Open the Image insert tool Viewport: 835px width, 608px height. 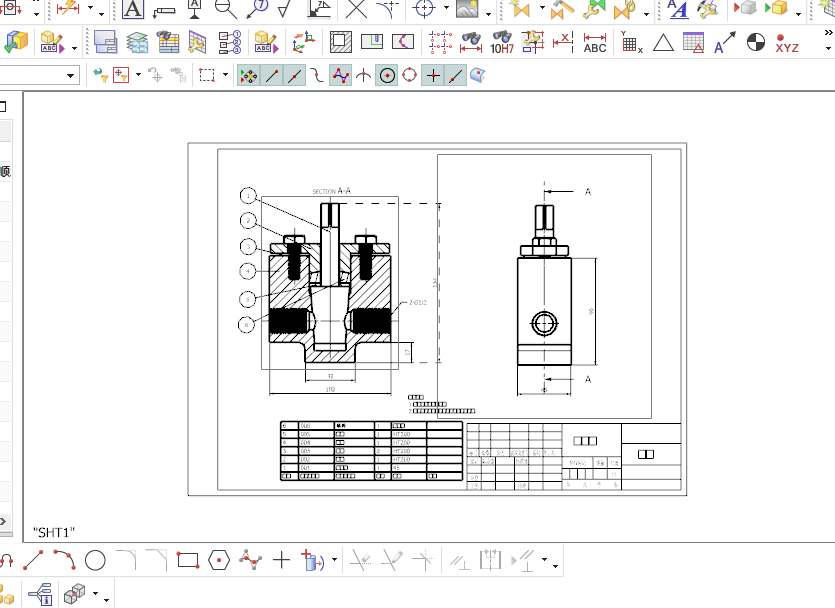point(467,9)
